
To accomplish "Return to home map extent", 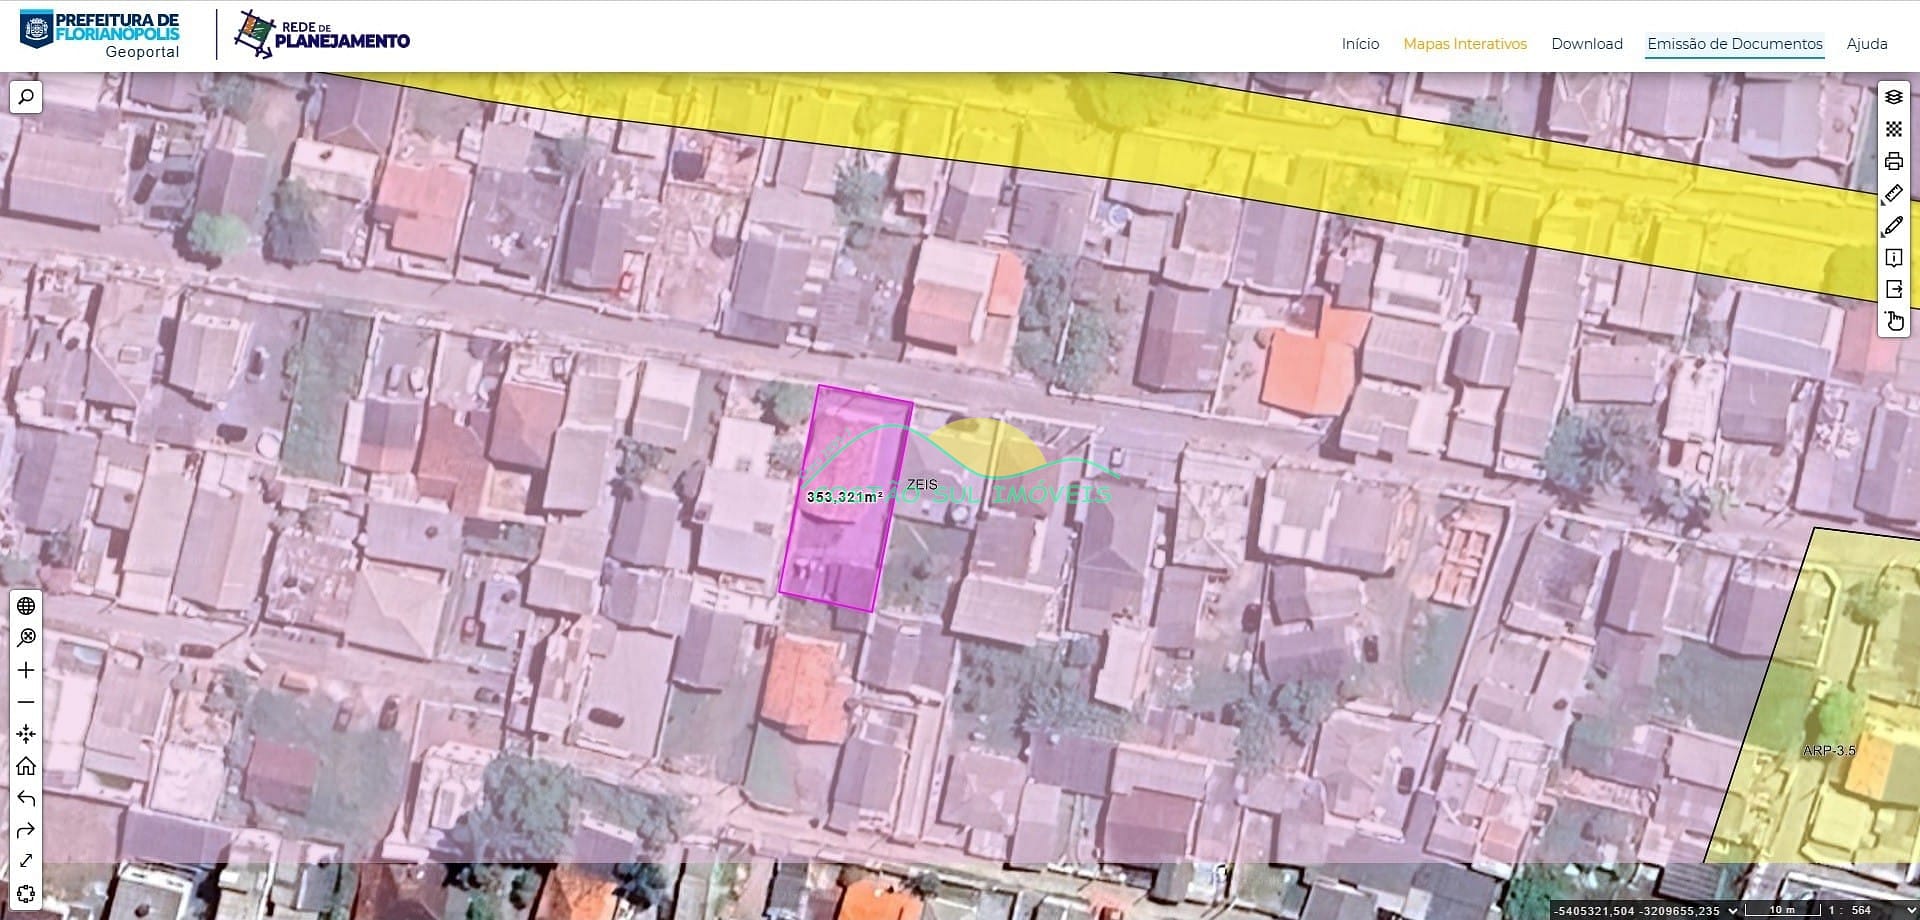I will (x=26, y=766).
